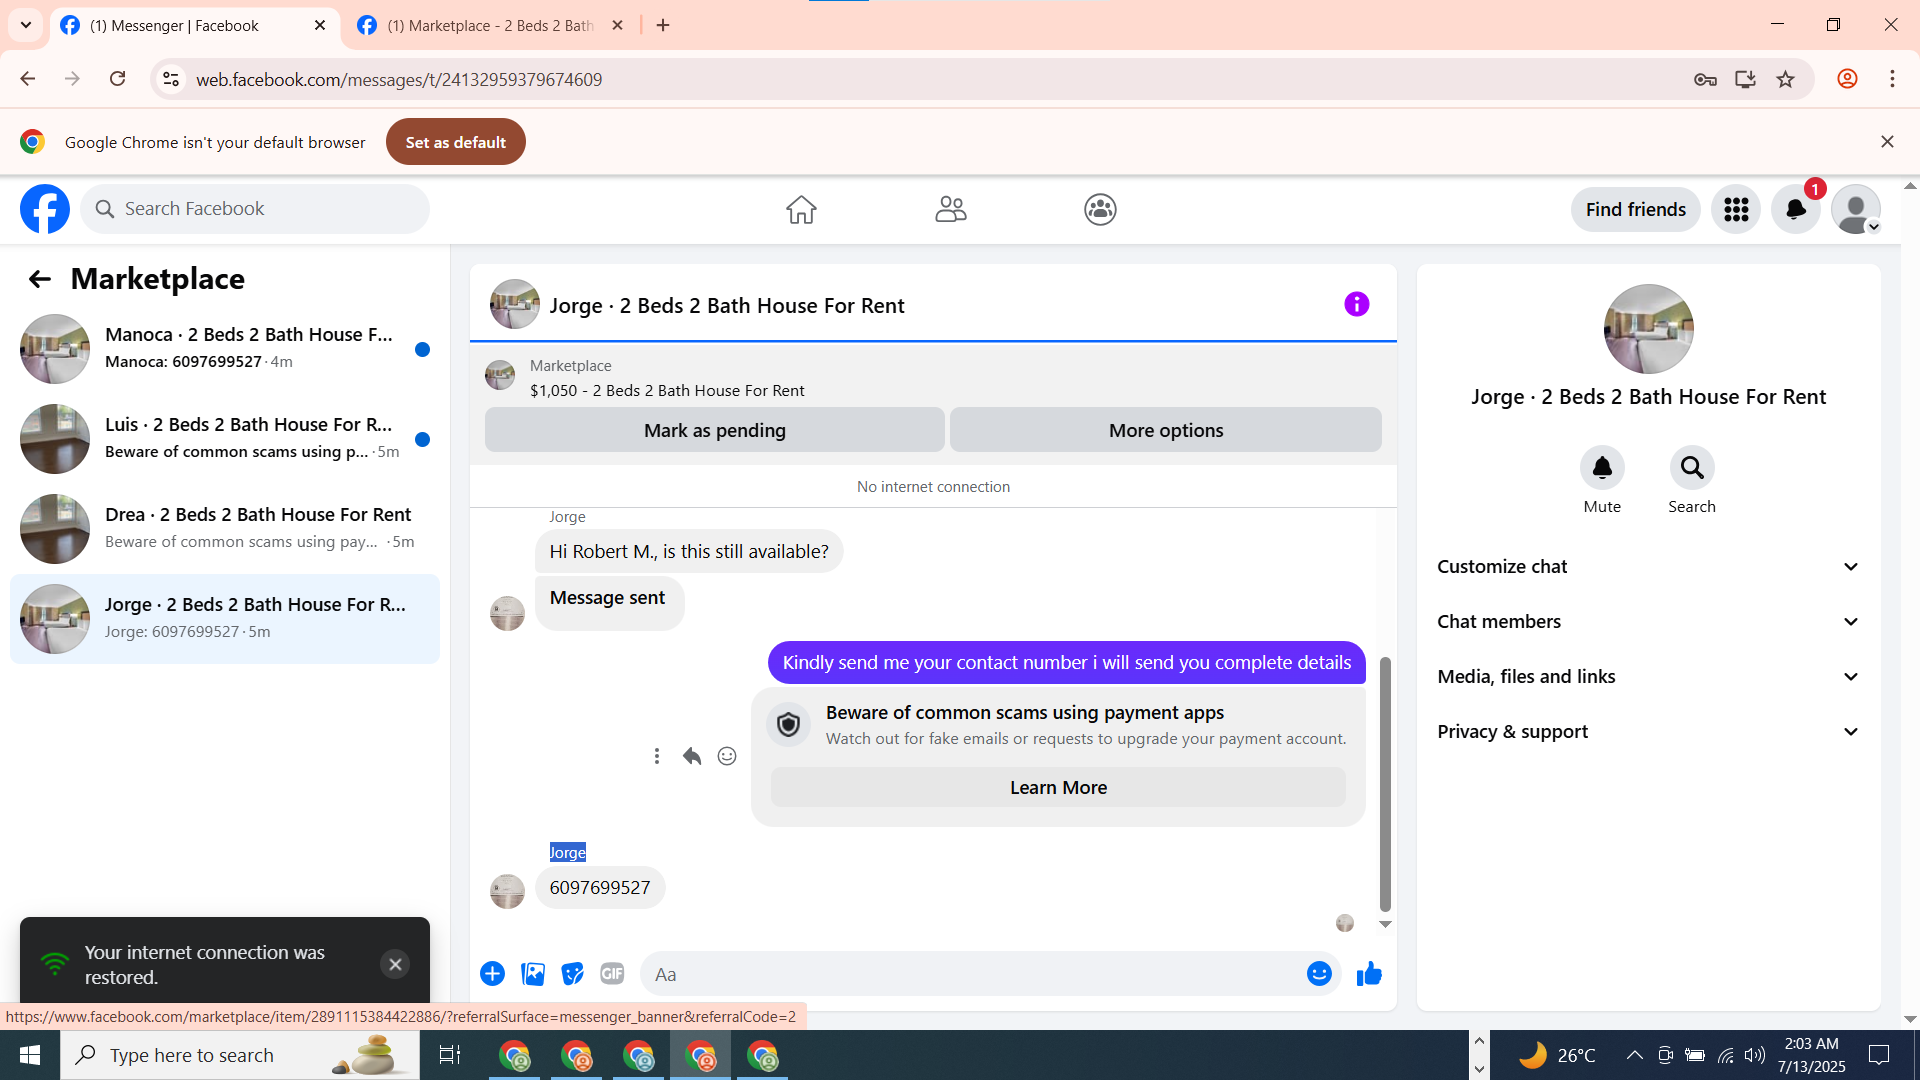Open the Facebook notifications bell

coord(1796,209)
